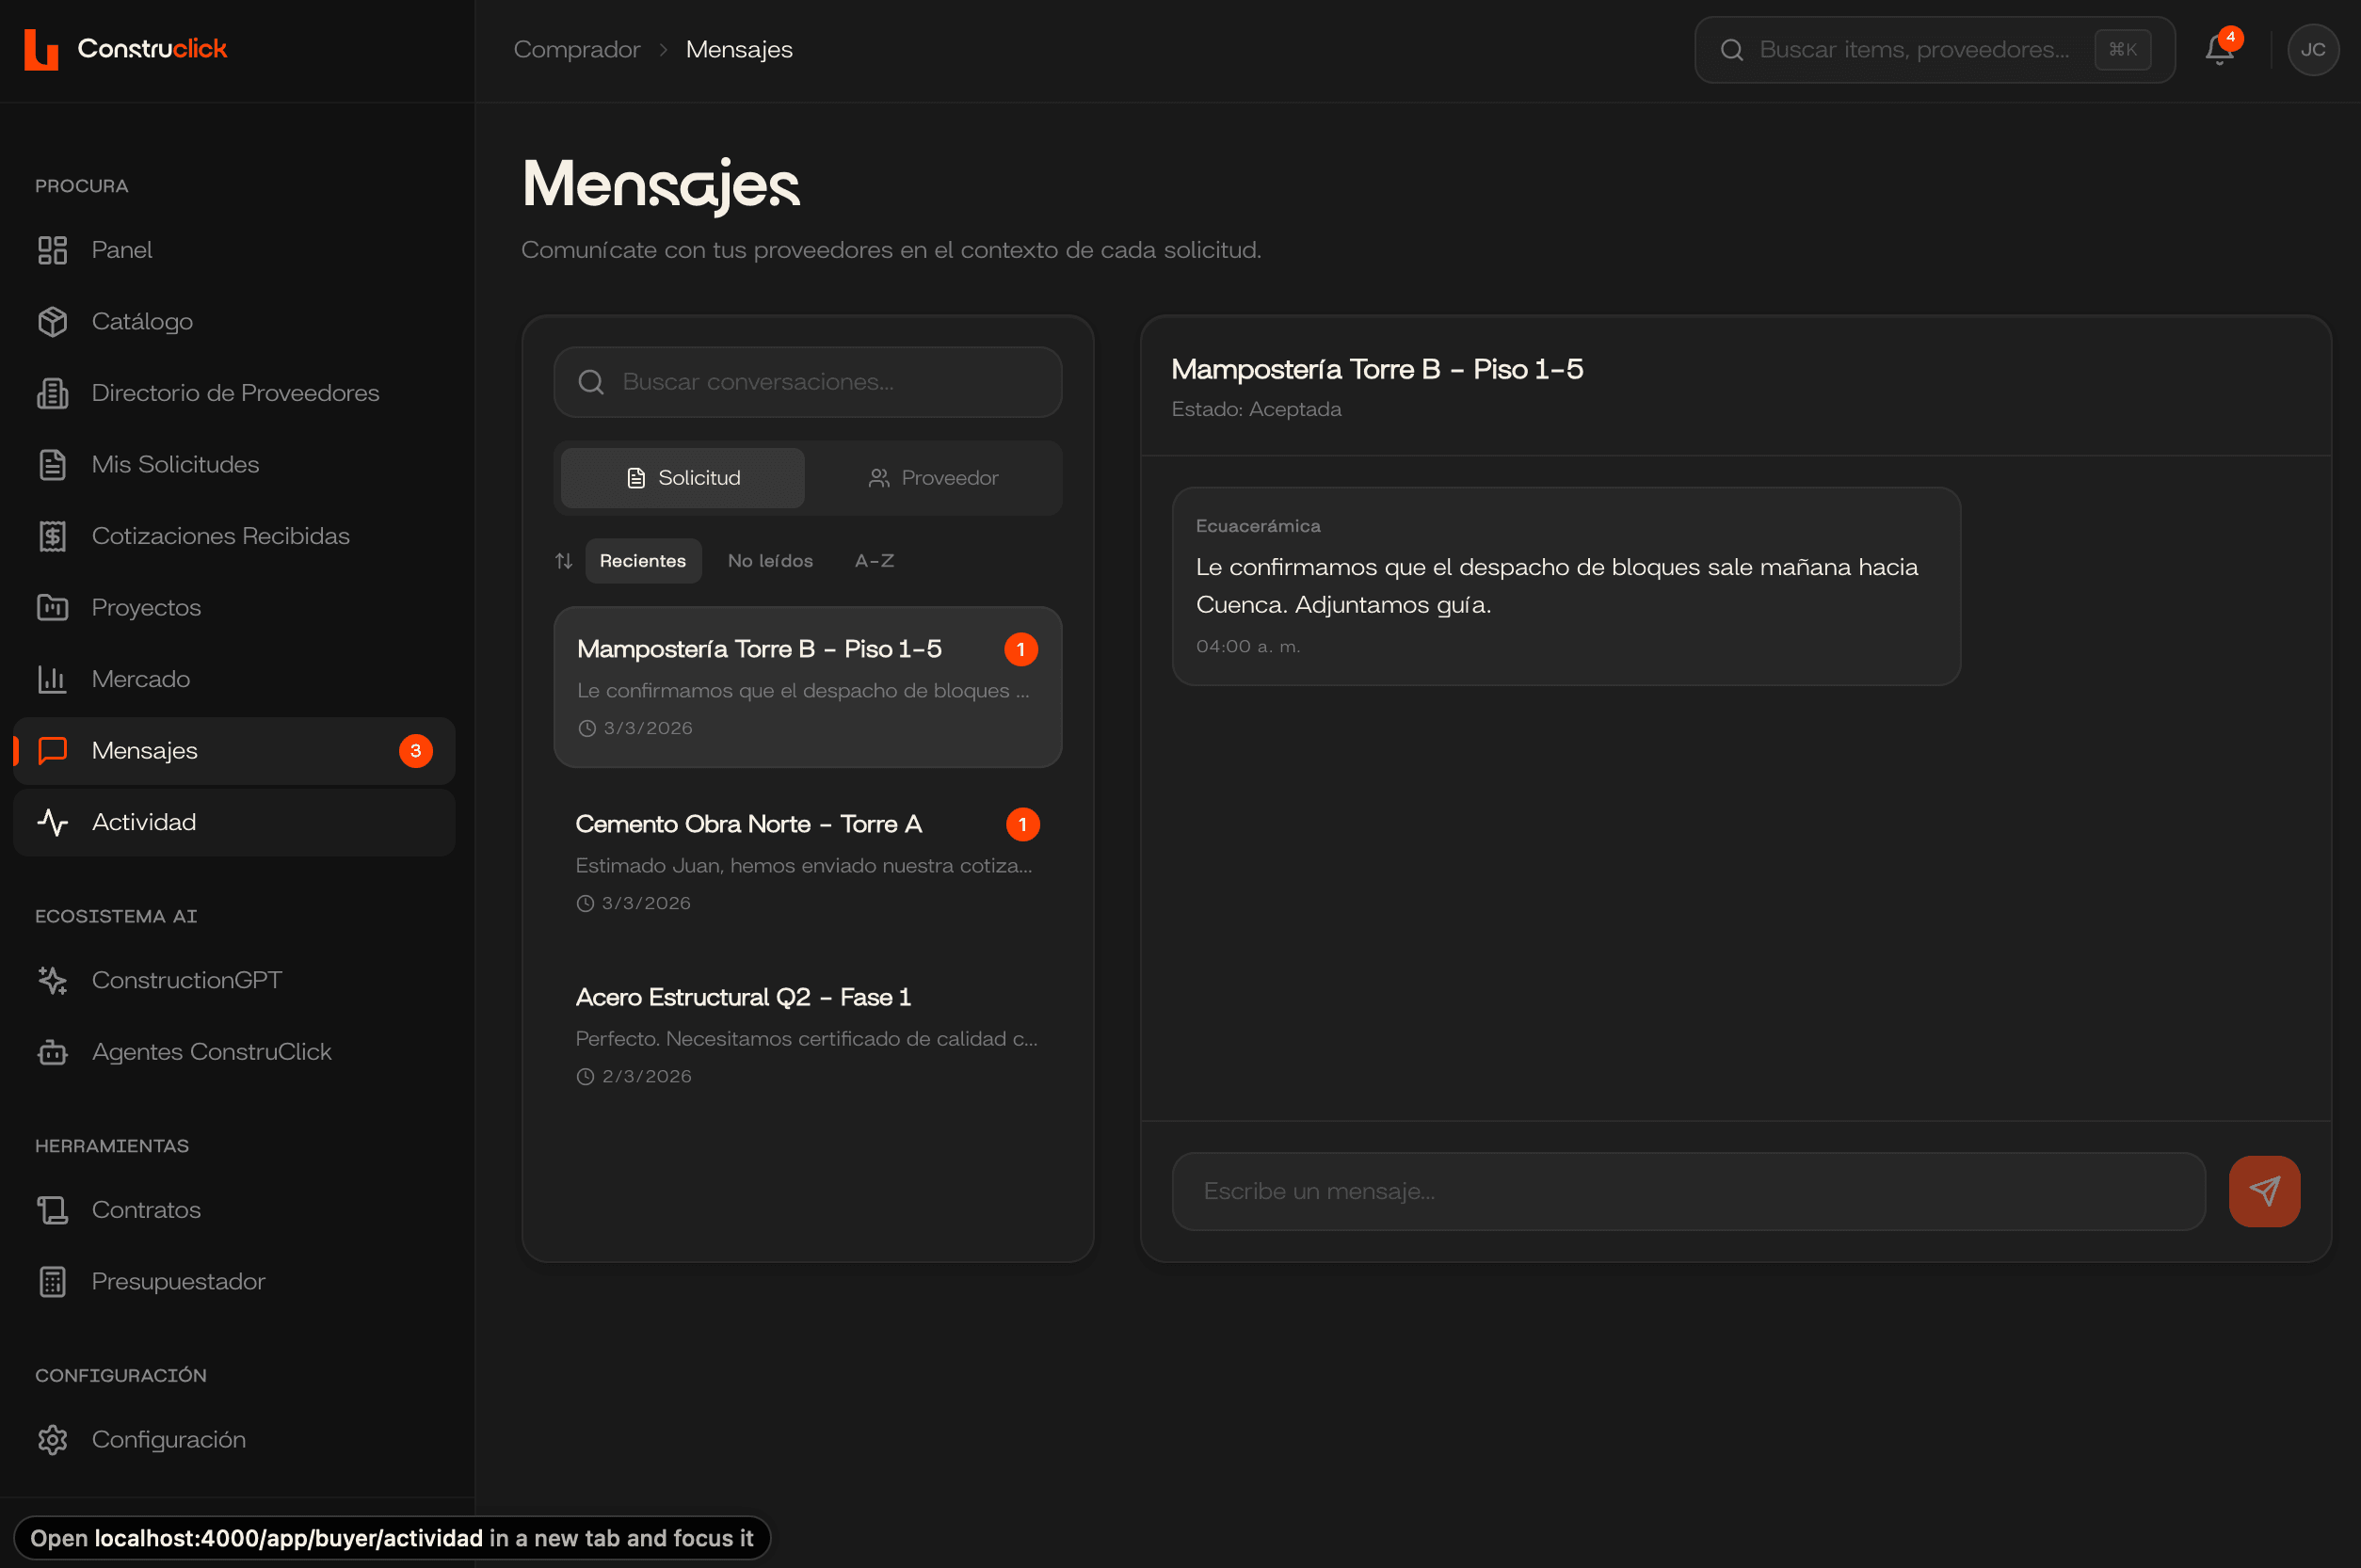
Task: Click the Directorio de Proveedores building icon
Action: click(x=52, y=393)
